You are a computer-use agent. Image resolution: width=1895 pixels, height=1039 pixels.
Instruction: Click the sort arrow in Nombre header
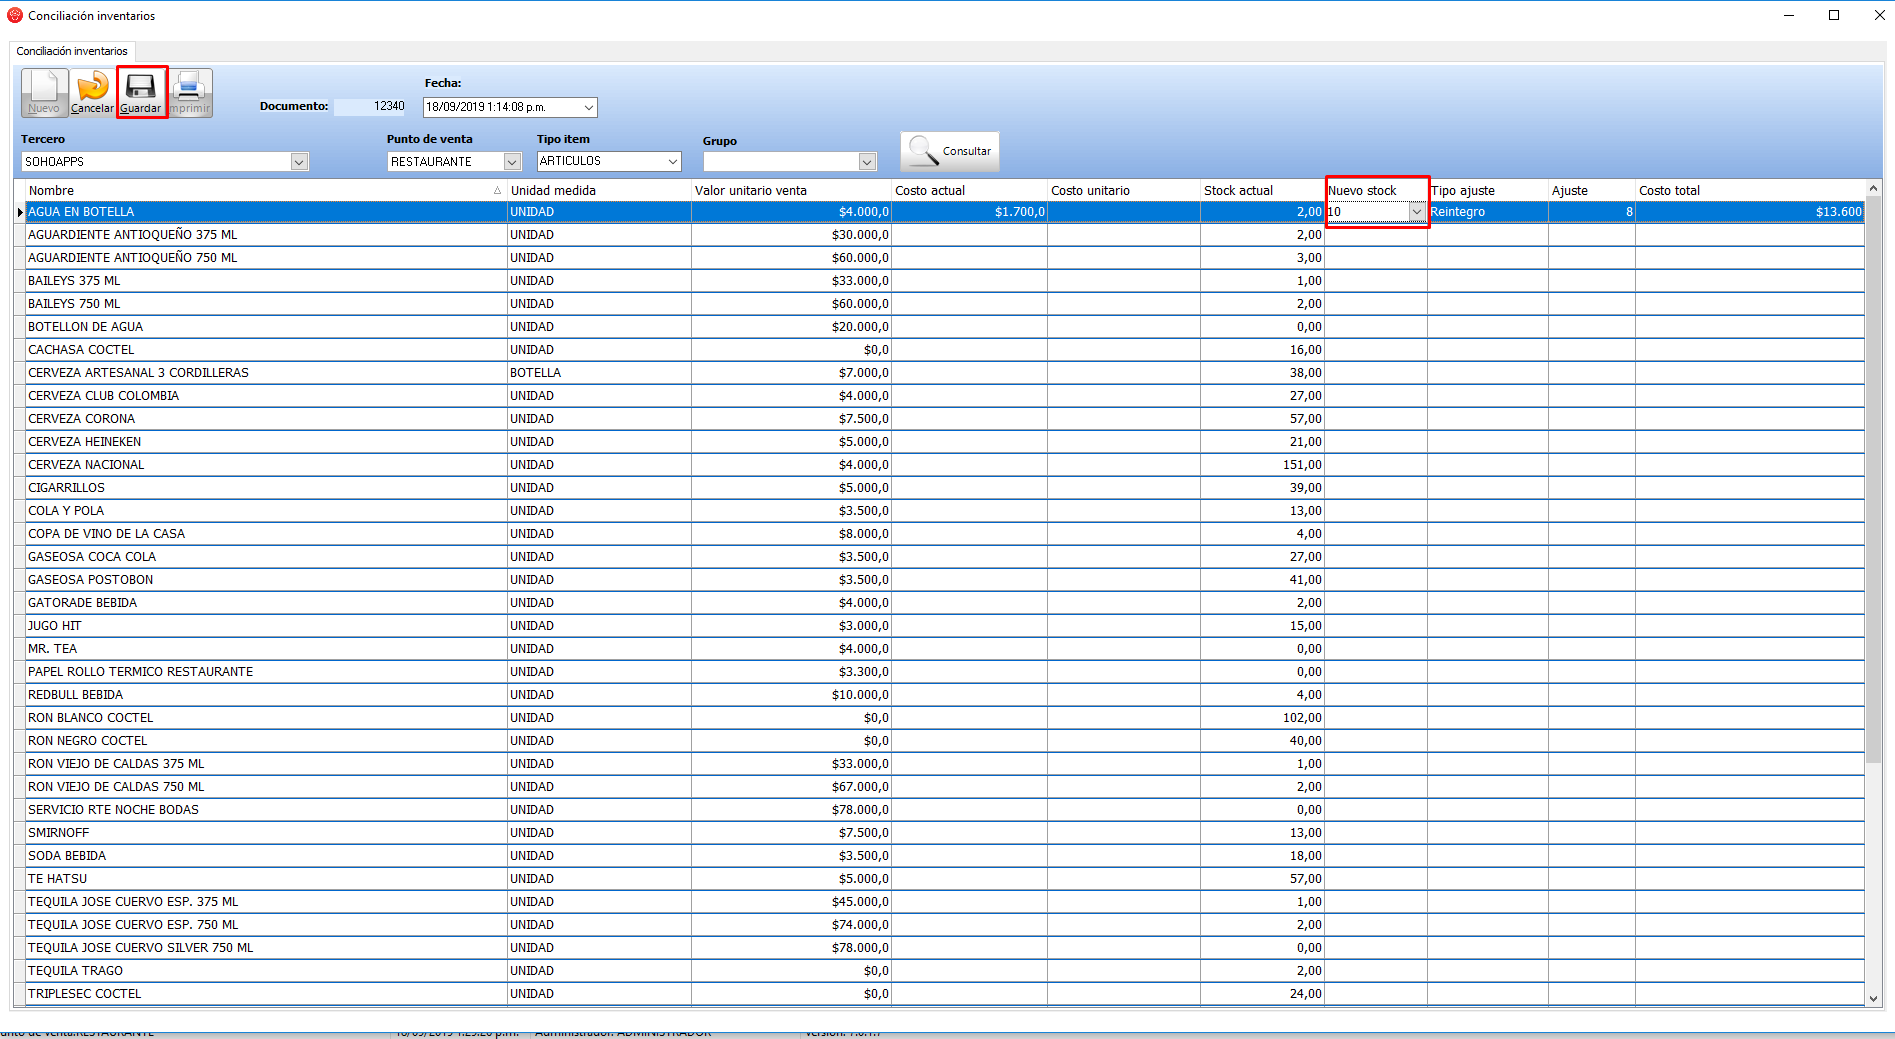point(497,190)
